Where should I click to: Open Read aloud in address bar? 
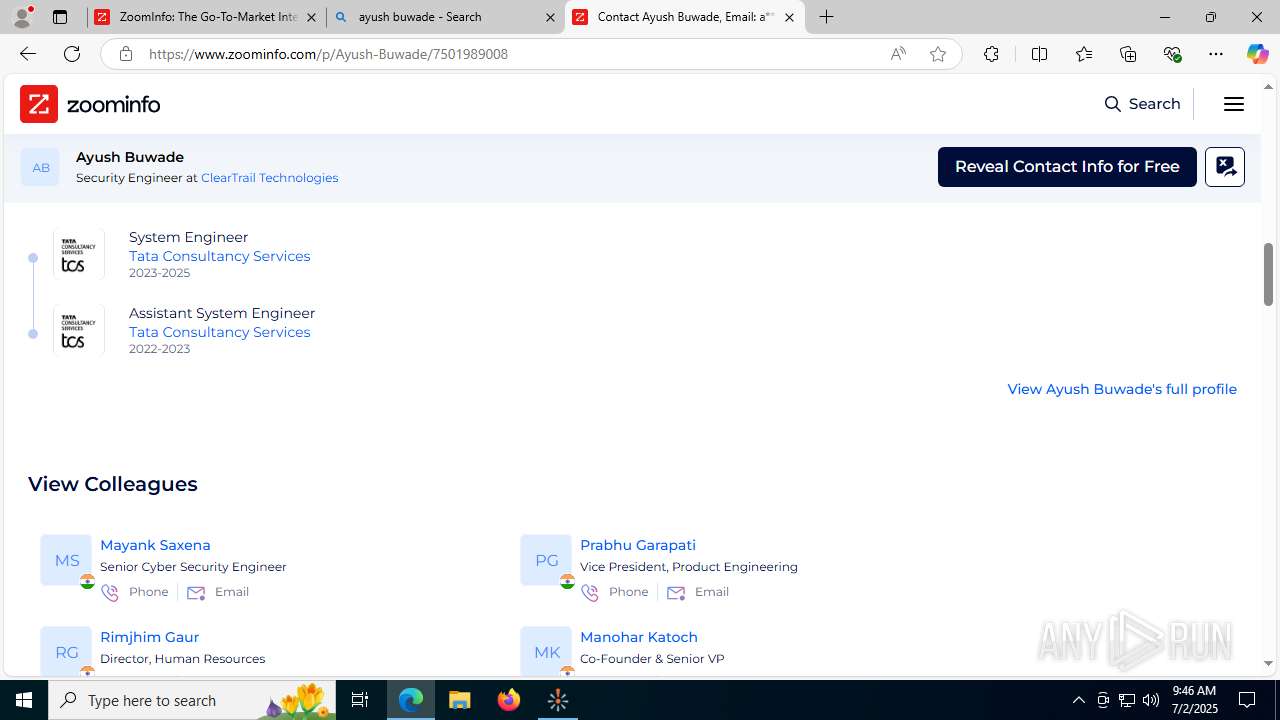click(x=898, y=54)
